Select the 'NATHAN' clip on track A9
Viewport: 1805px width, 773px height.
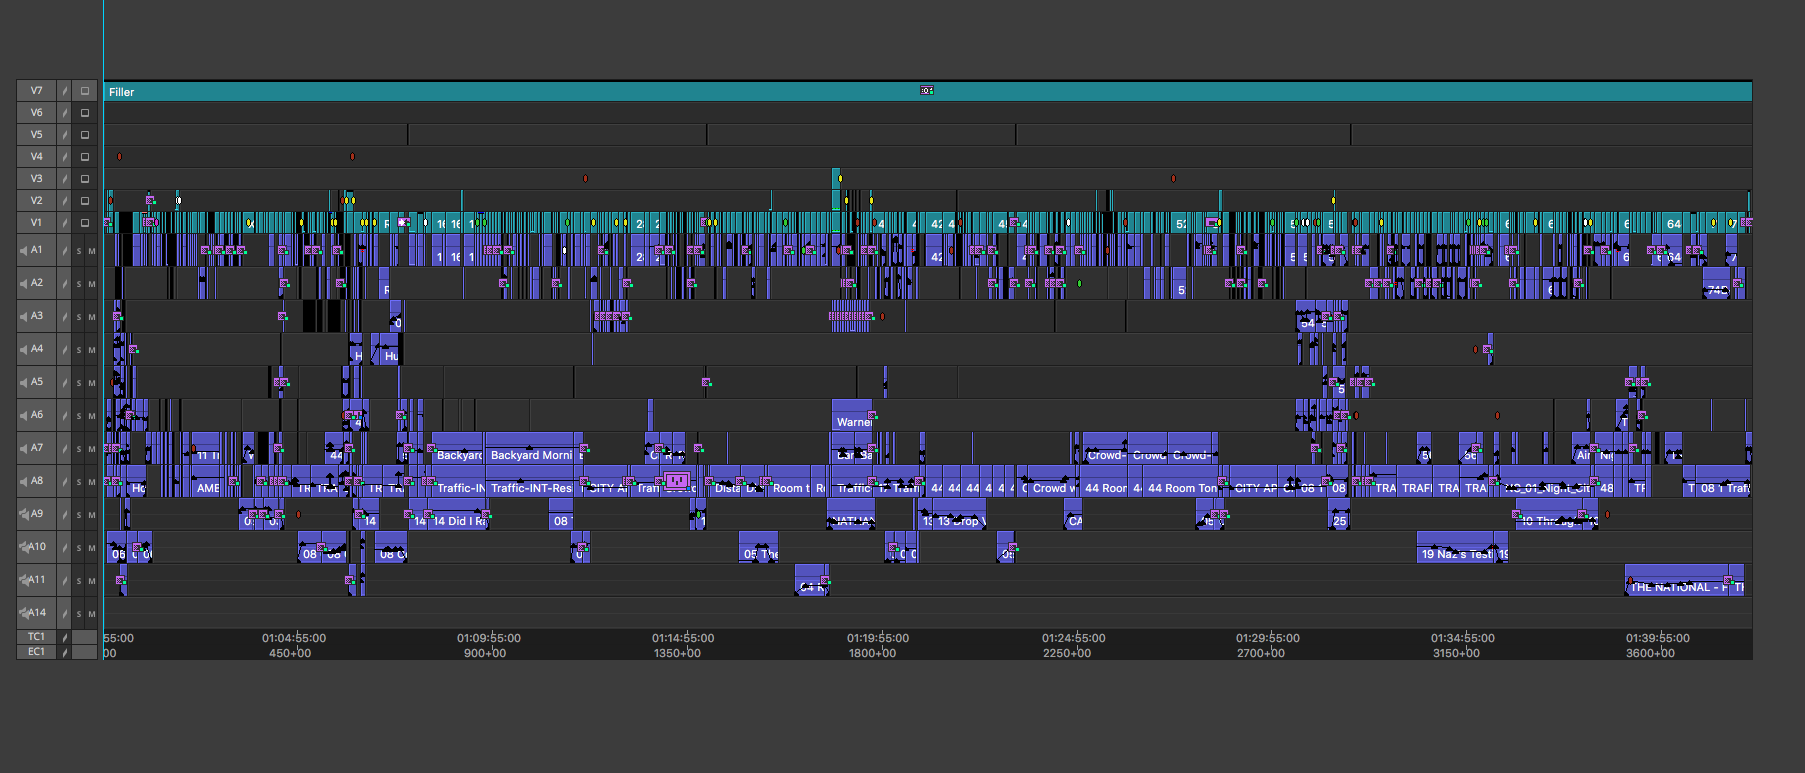(x=851, y=514)
